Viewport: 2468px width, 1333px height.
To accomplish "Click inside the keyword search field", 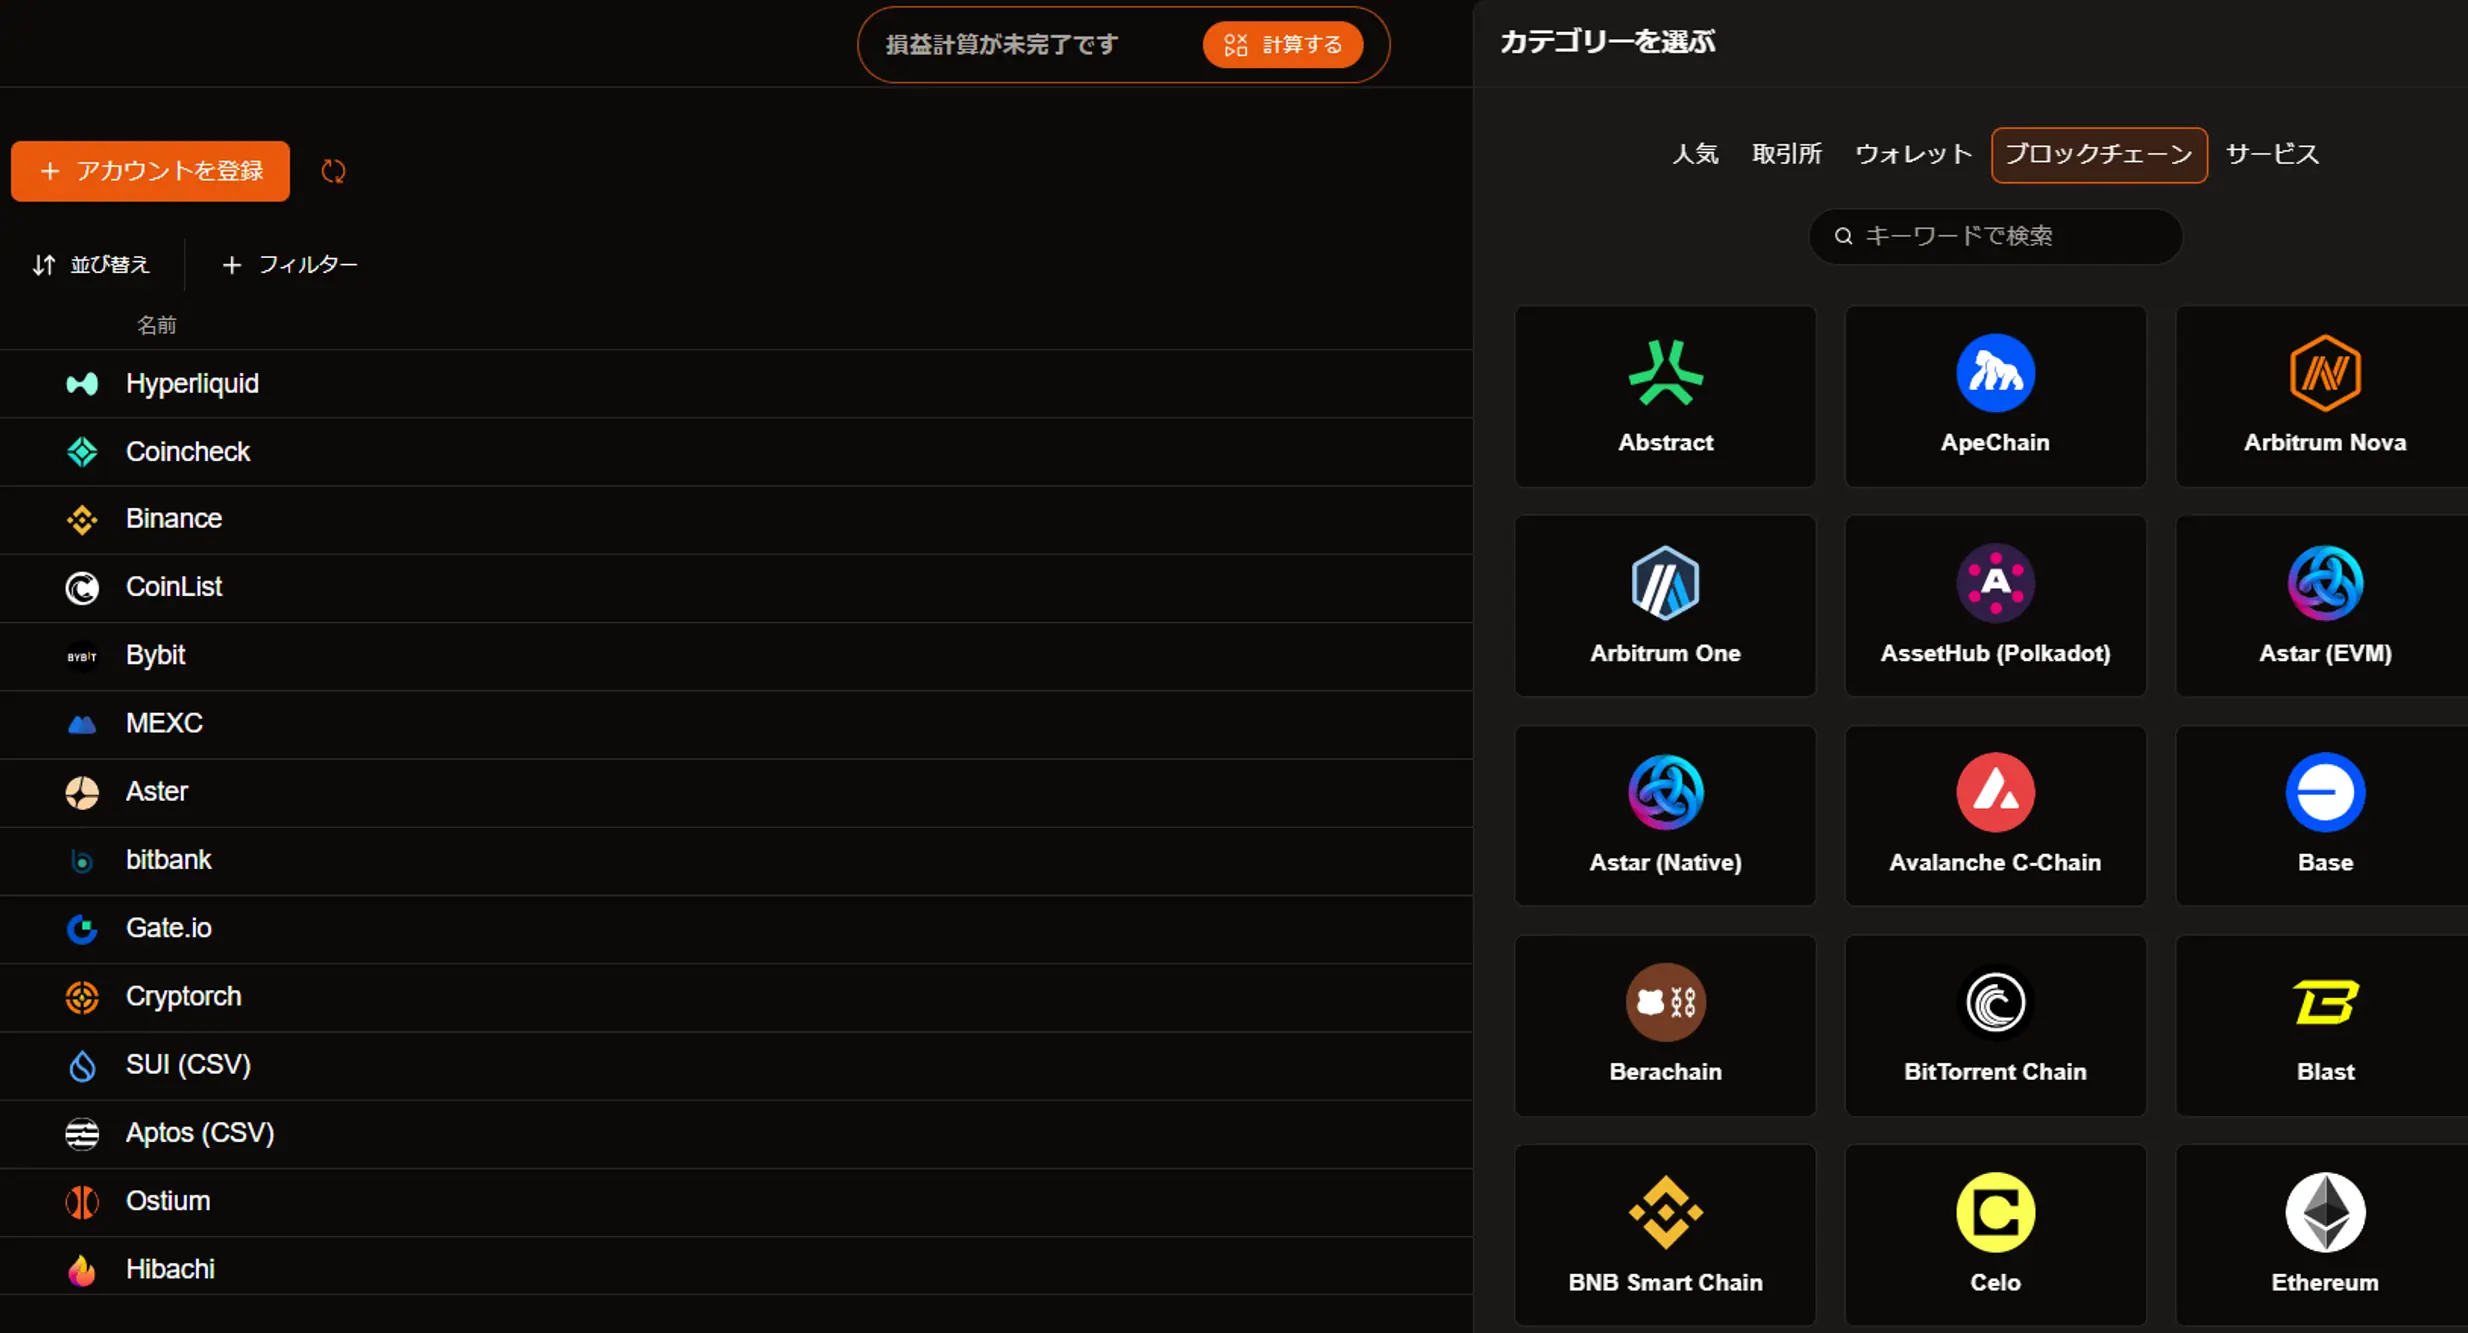I will [x=1994, y=236].
